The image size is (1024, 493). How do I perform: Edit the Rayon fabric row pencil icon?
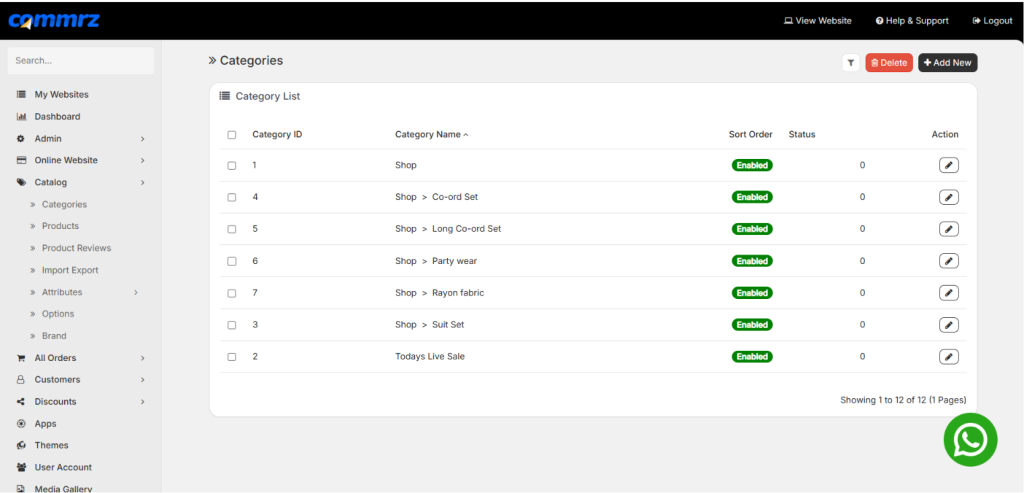coord(949,293)
